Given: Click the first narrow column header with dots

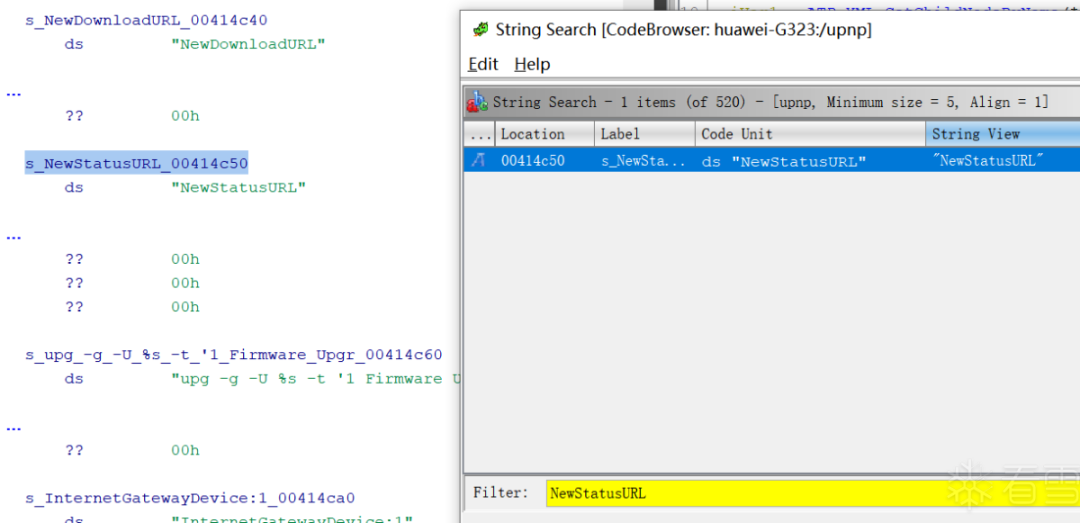Looking at the screenshot, I should point(479,134).
